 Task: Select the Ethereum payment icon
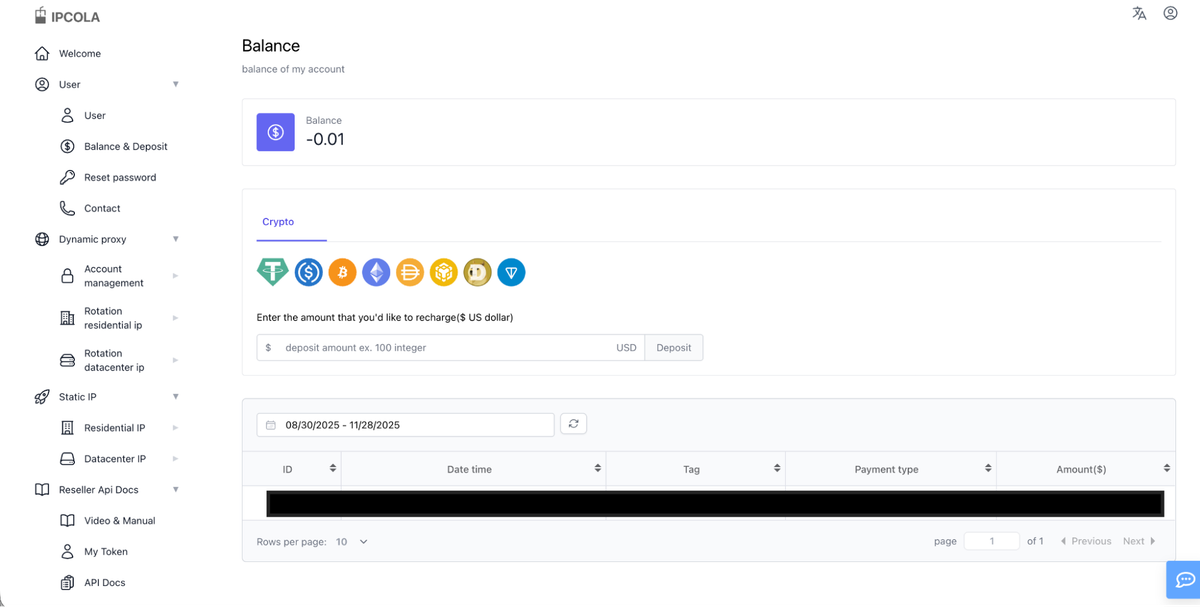coord(376,272)
